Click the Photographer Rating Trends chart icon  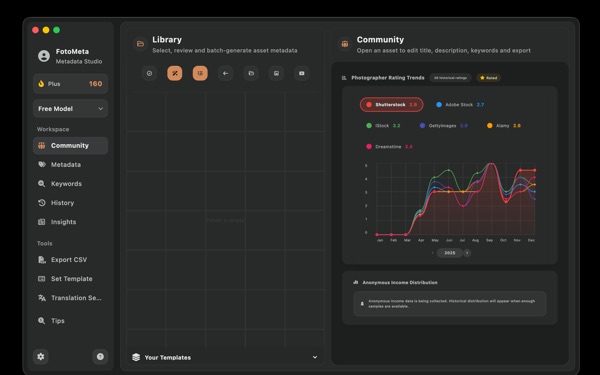point(344,78)
